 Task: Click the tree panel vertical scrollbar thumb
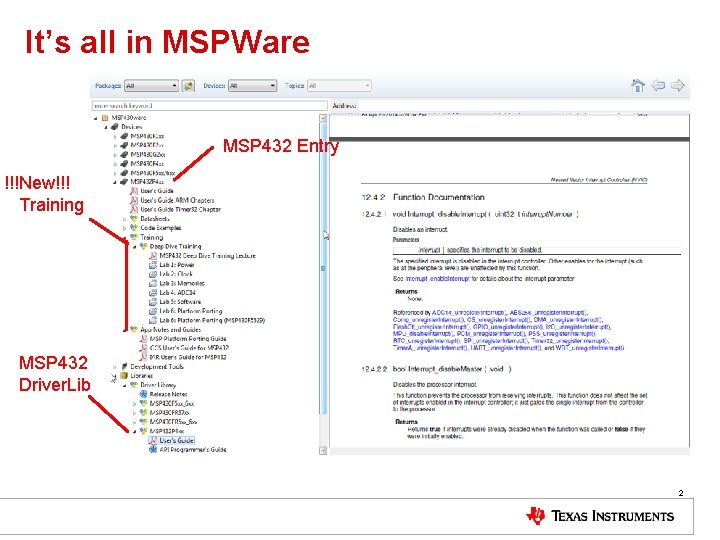323,268
